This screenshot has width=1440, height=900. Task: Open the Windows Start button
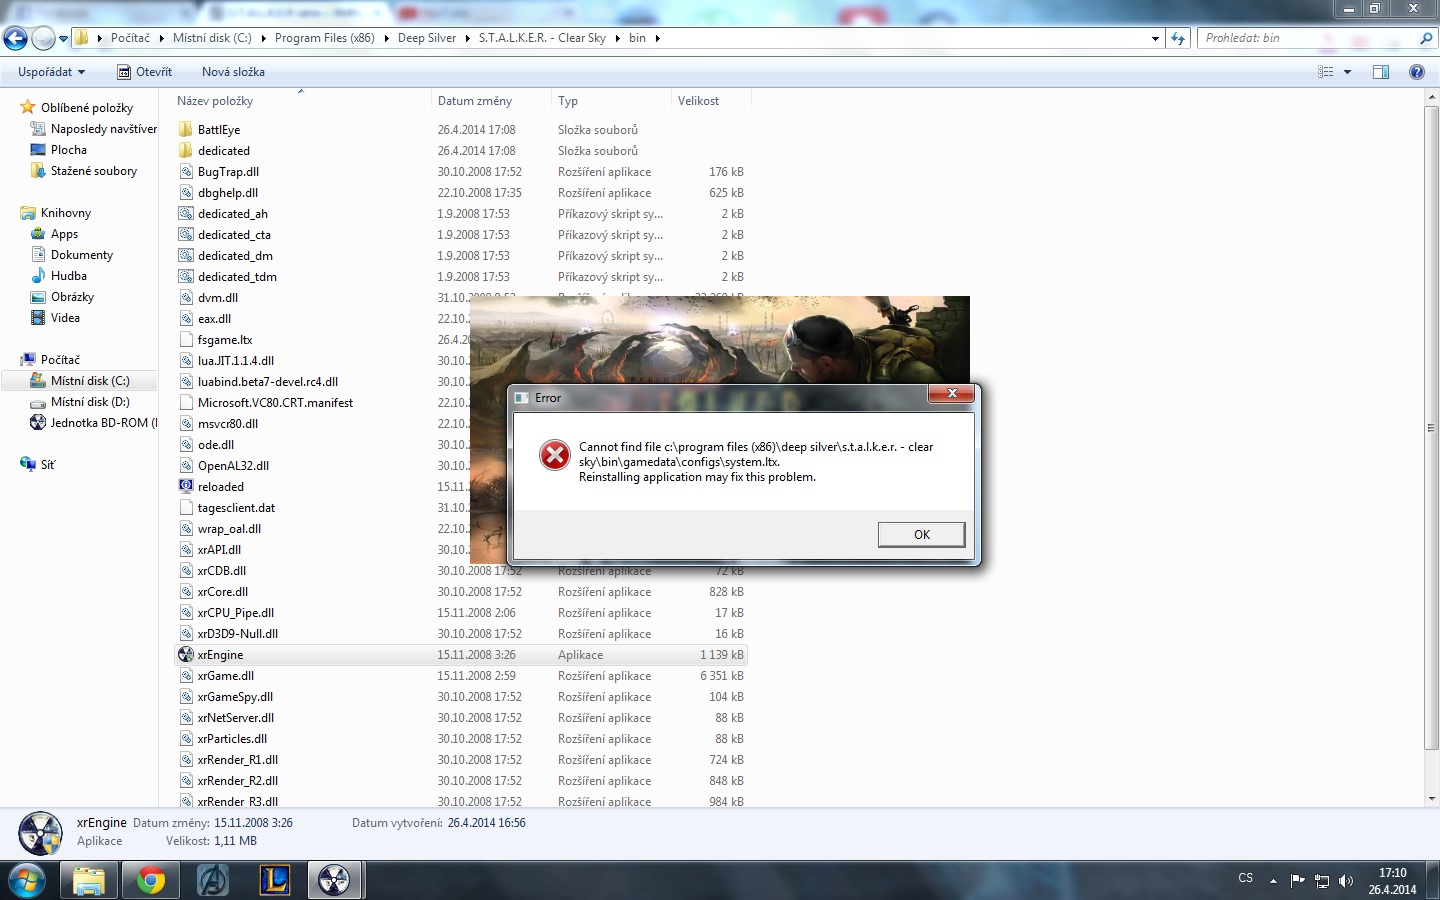pos(27,880)
